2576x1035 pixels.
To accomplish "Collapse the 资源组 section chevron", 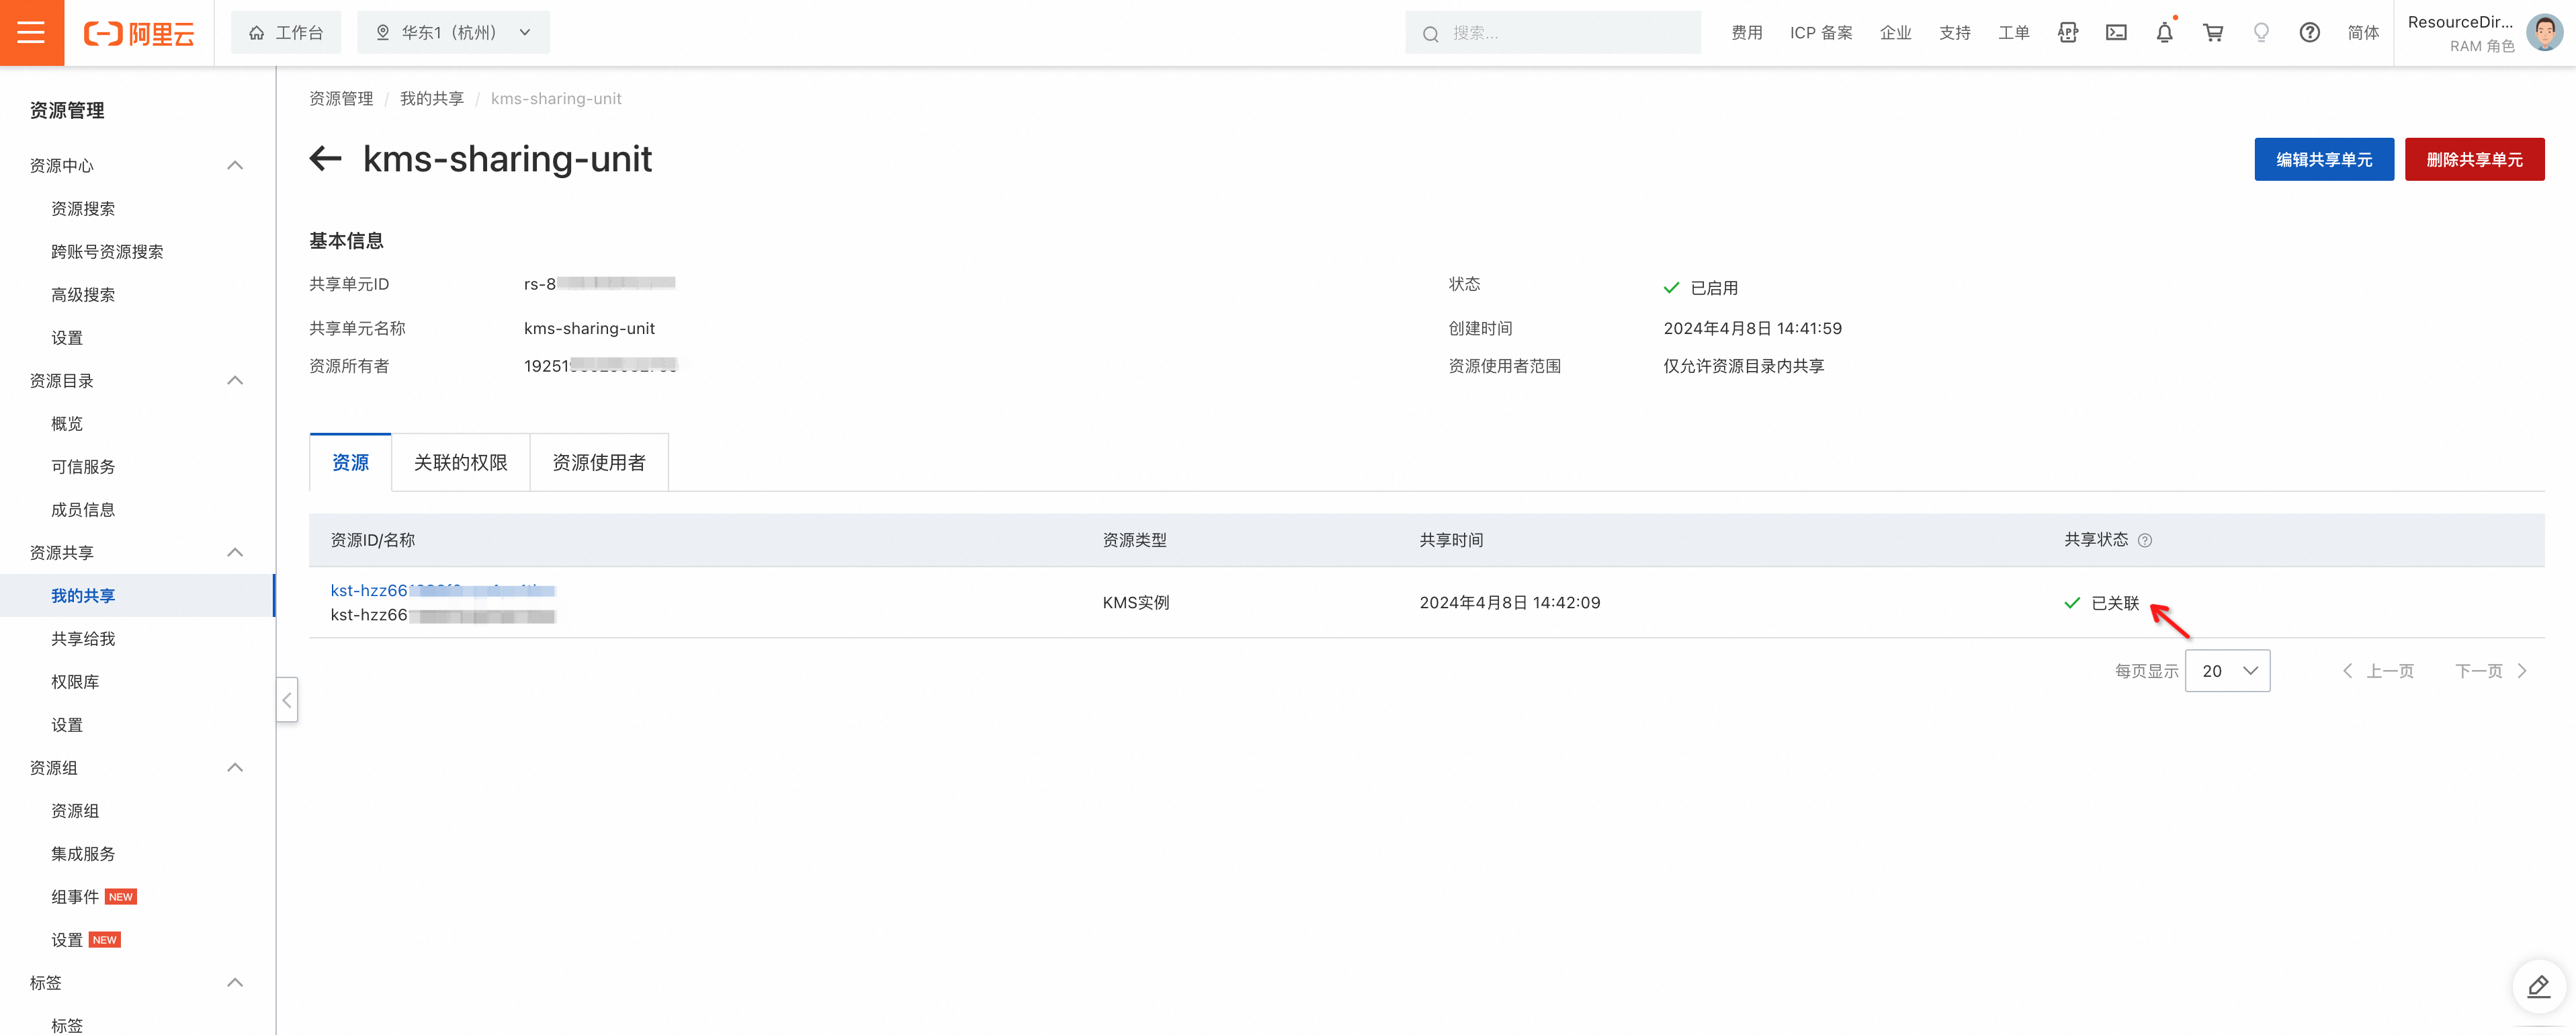I will 235,768.
